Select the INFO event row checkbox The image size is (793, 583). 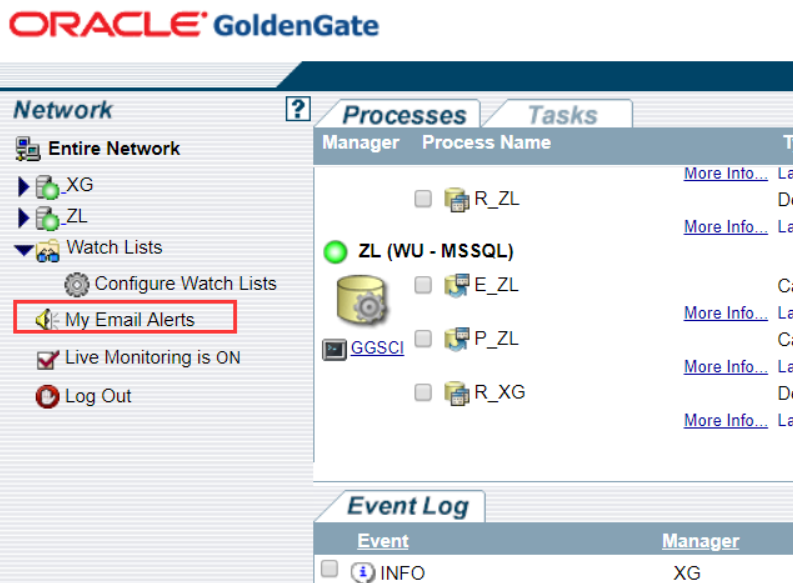pos(329,568)
